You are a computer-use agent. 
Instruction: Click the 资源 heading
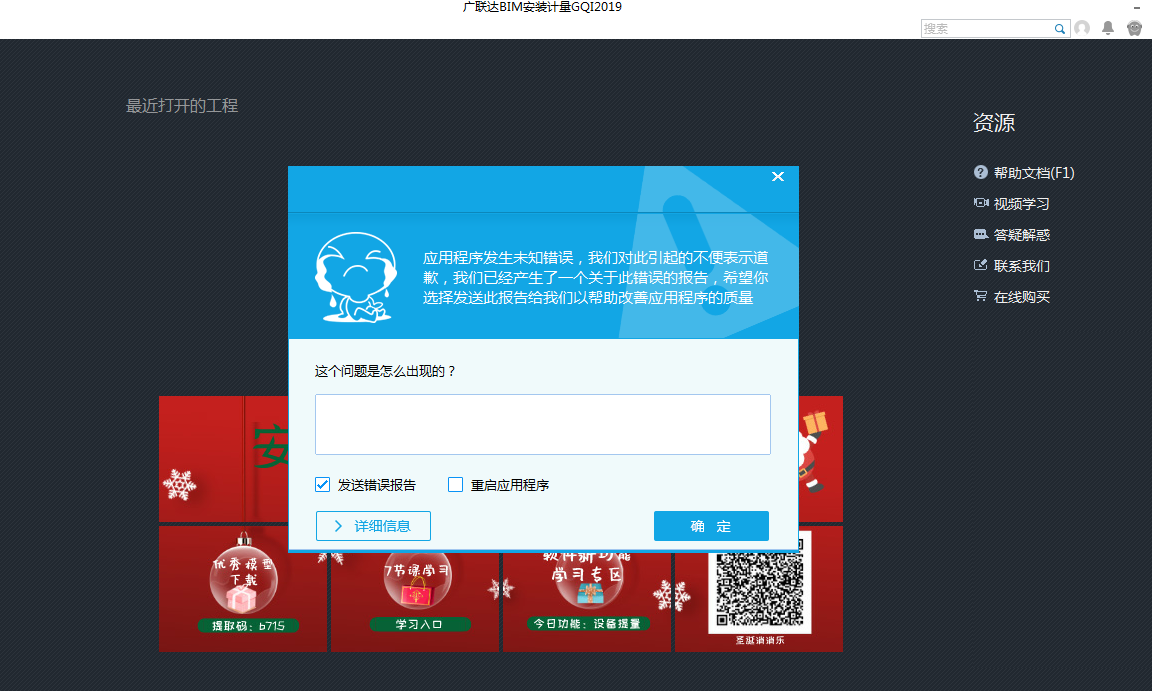point(993,123)
